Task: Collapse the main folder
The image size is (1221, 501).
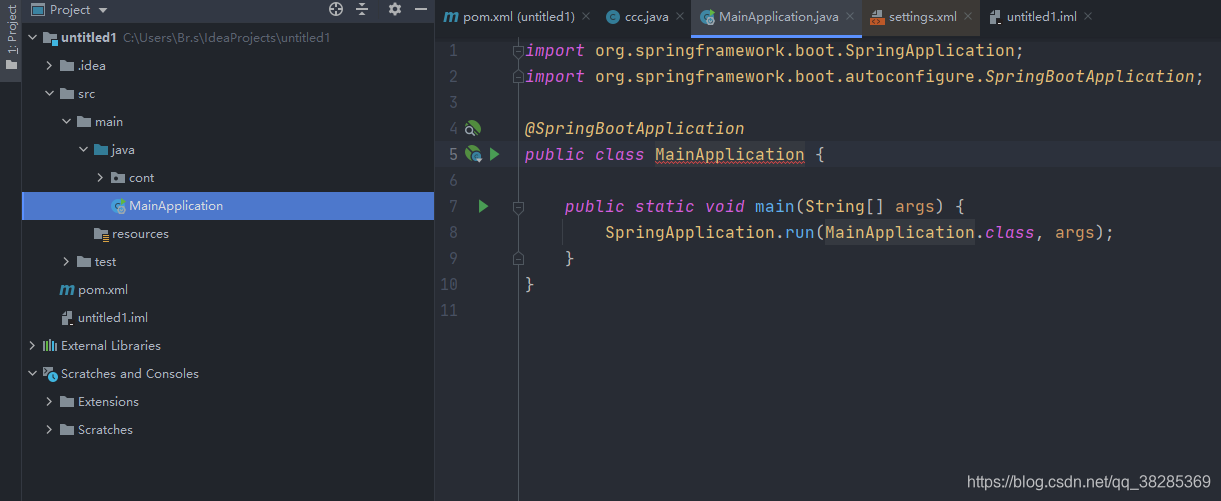Action: [x=67, y=122]
